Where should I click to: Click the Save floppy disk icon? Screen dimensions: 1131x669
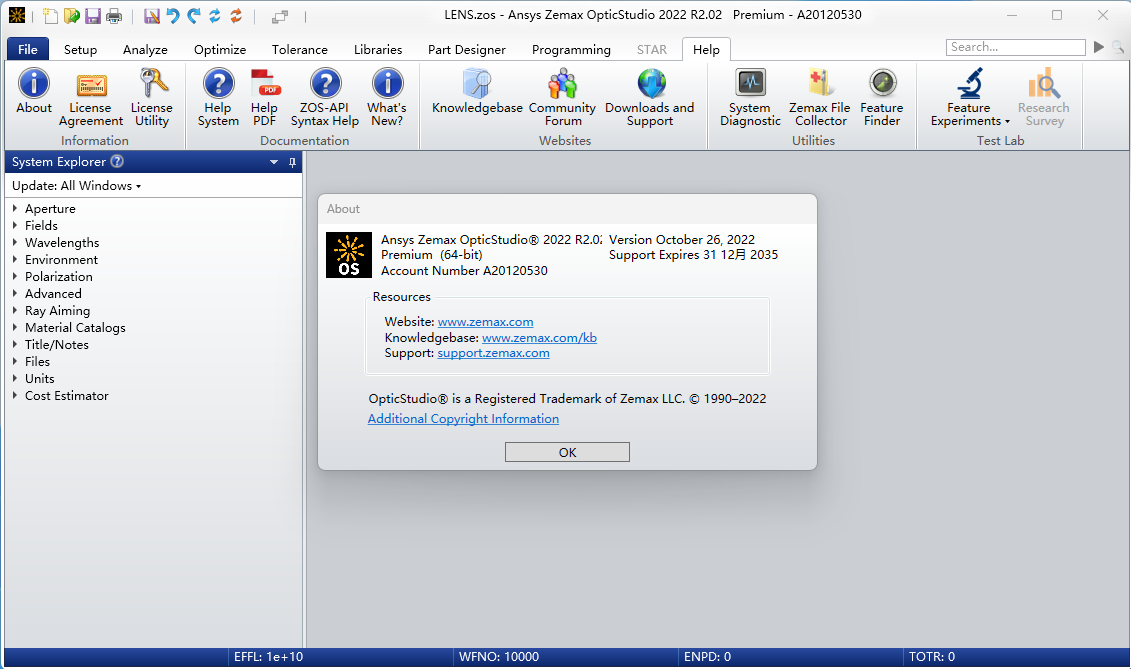[x=92, y=15]
